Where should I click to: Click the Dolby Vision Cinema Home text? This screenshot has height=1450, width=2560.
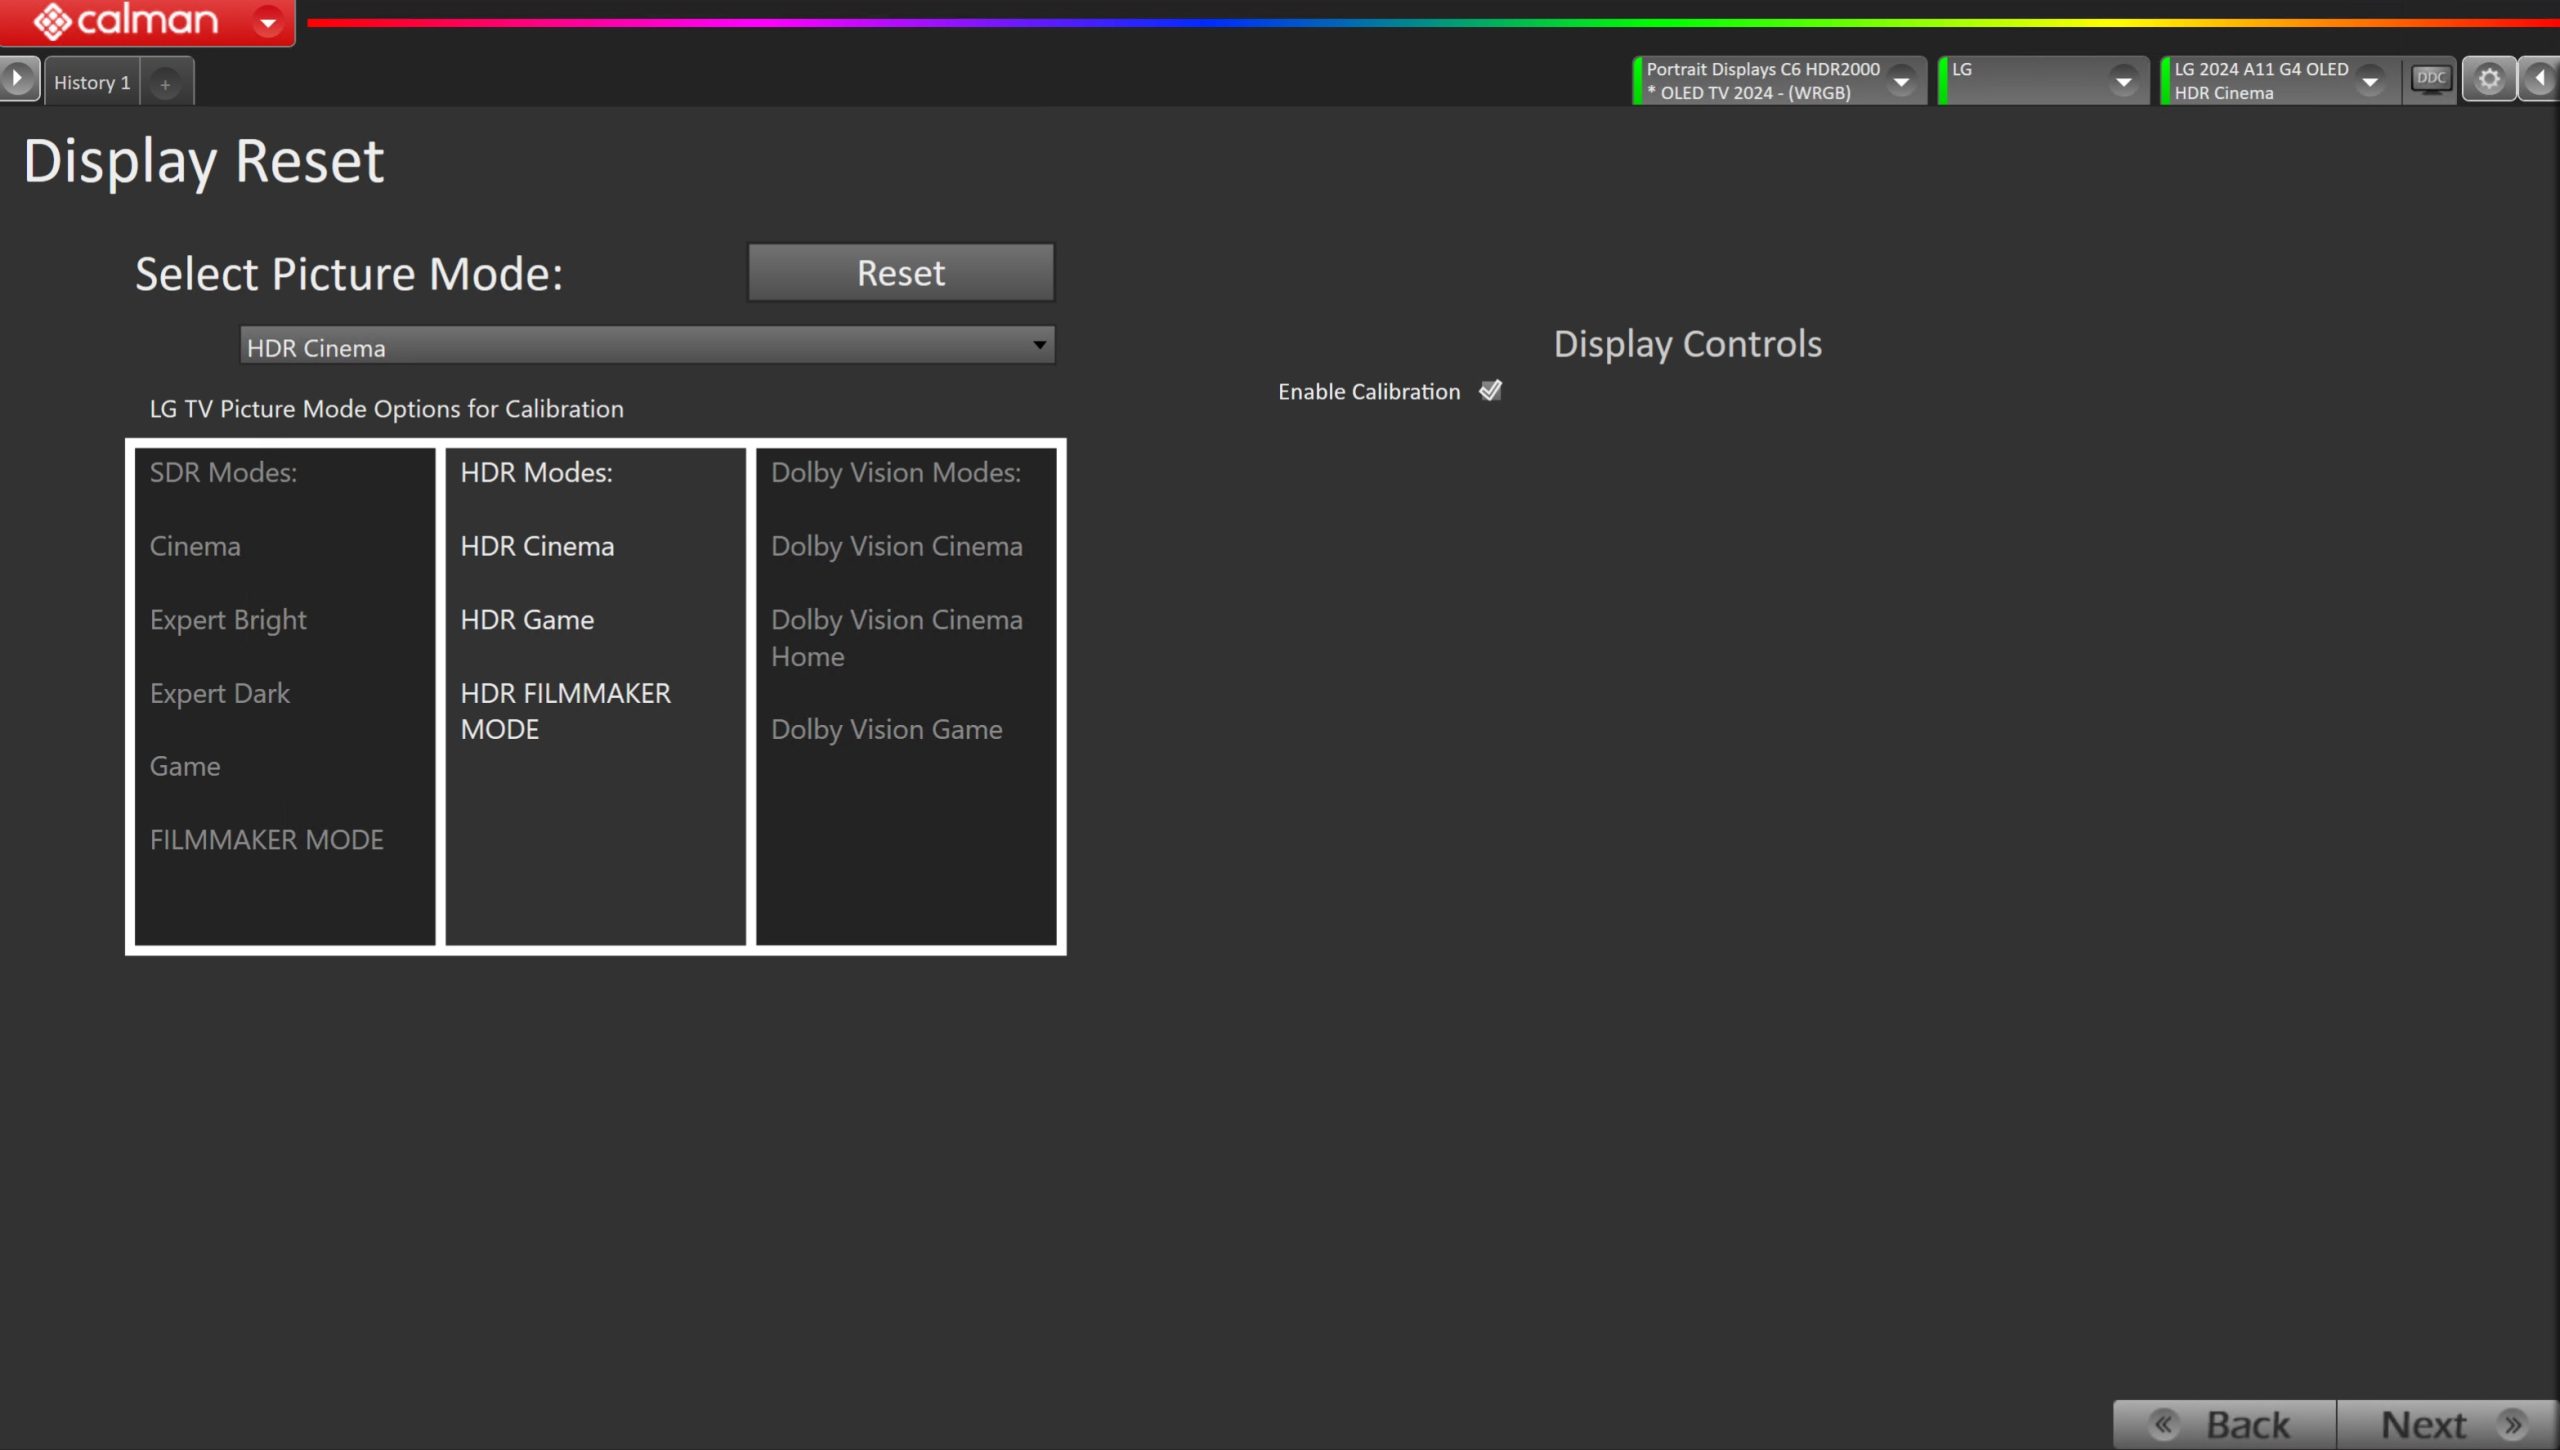[897, 638]
